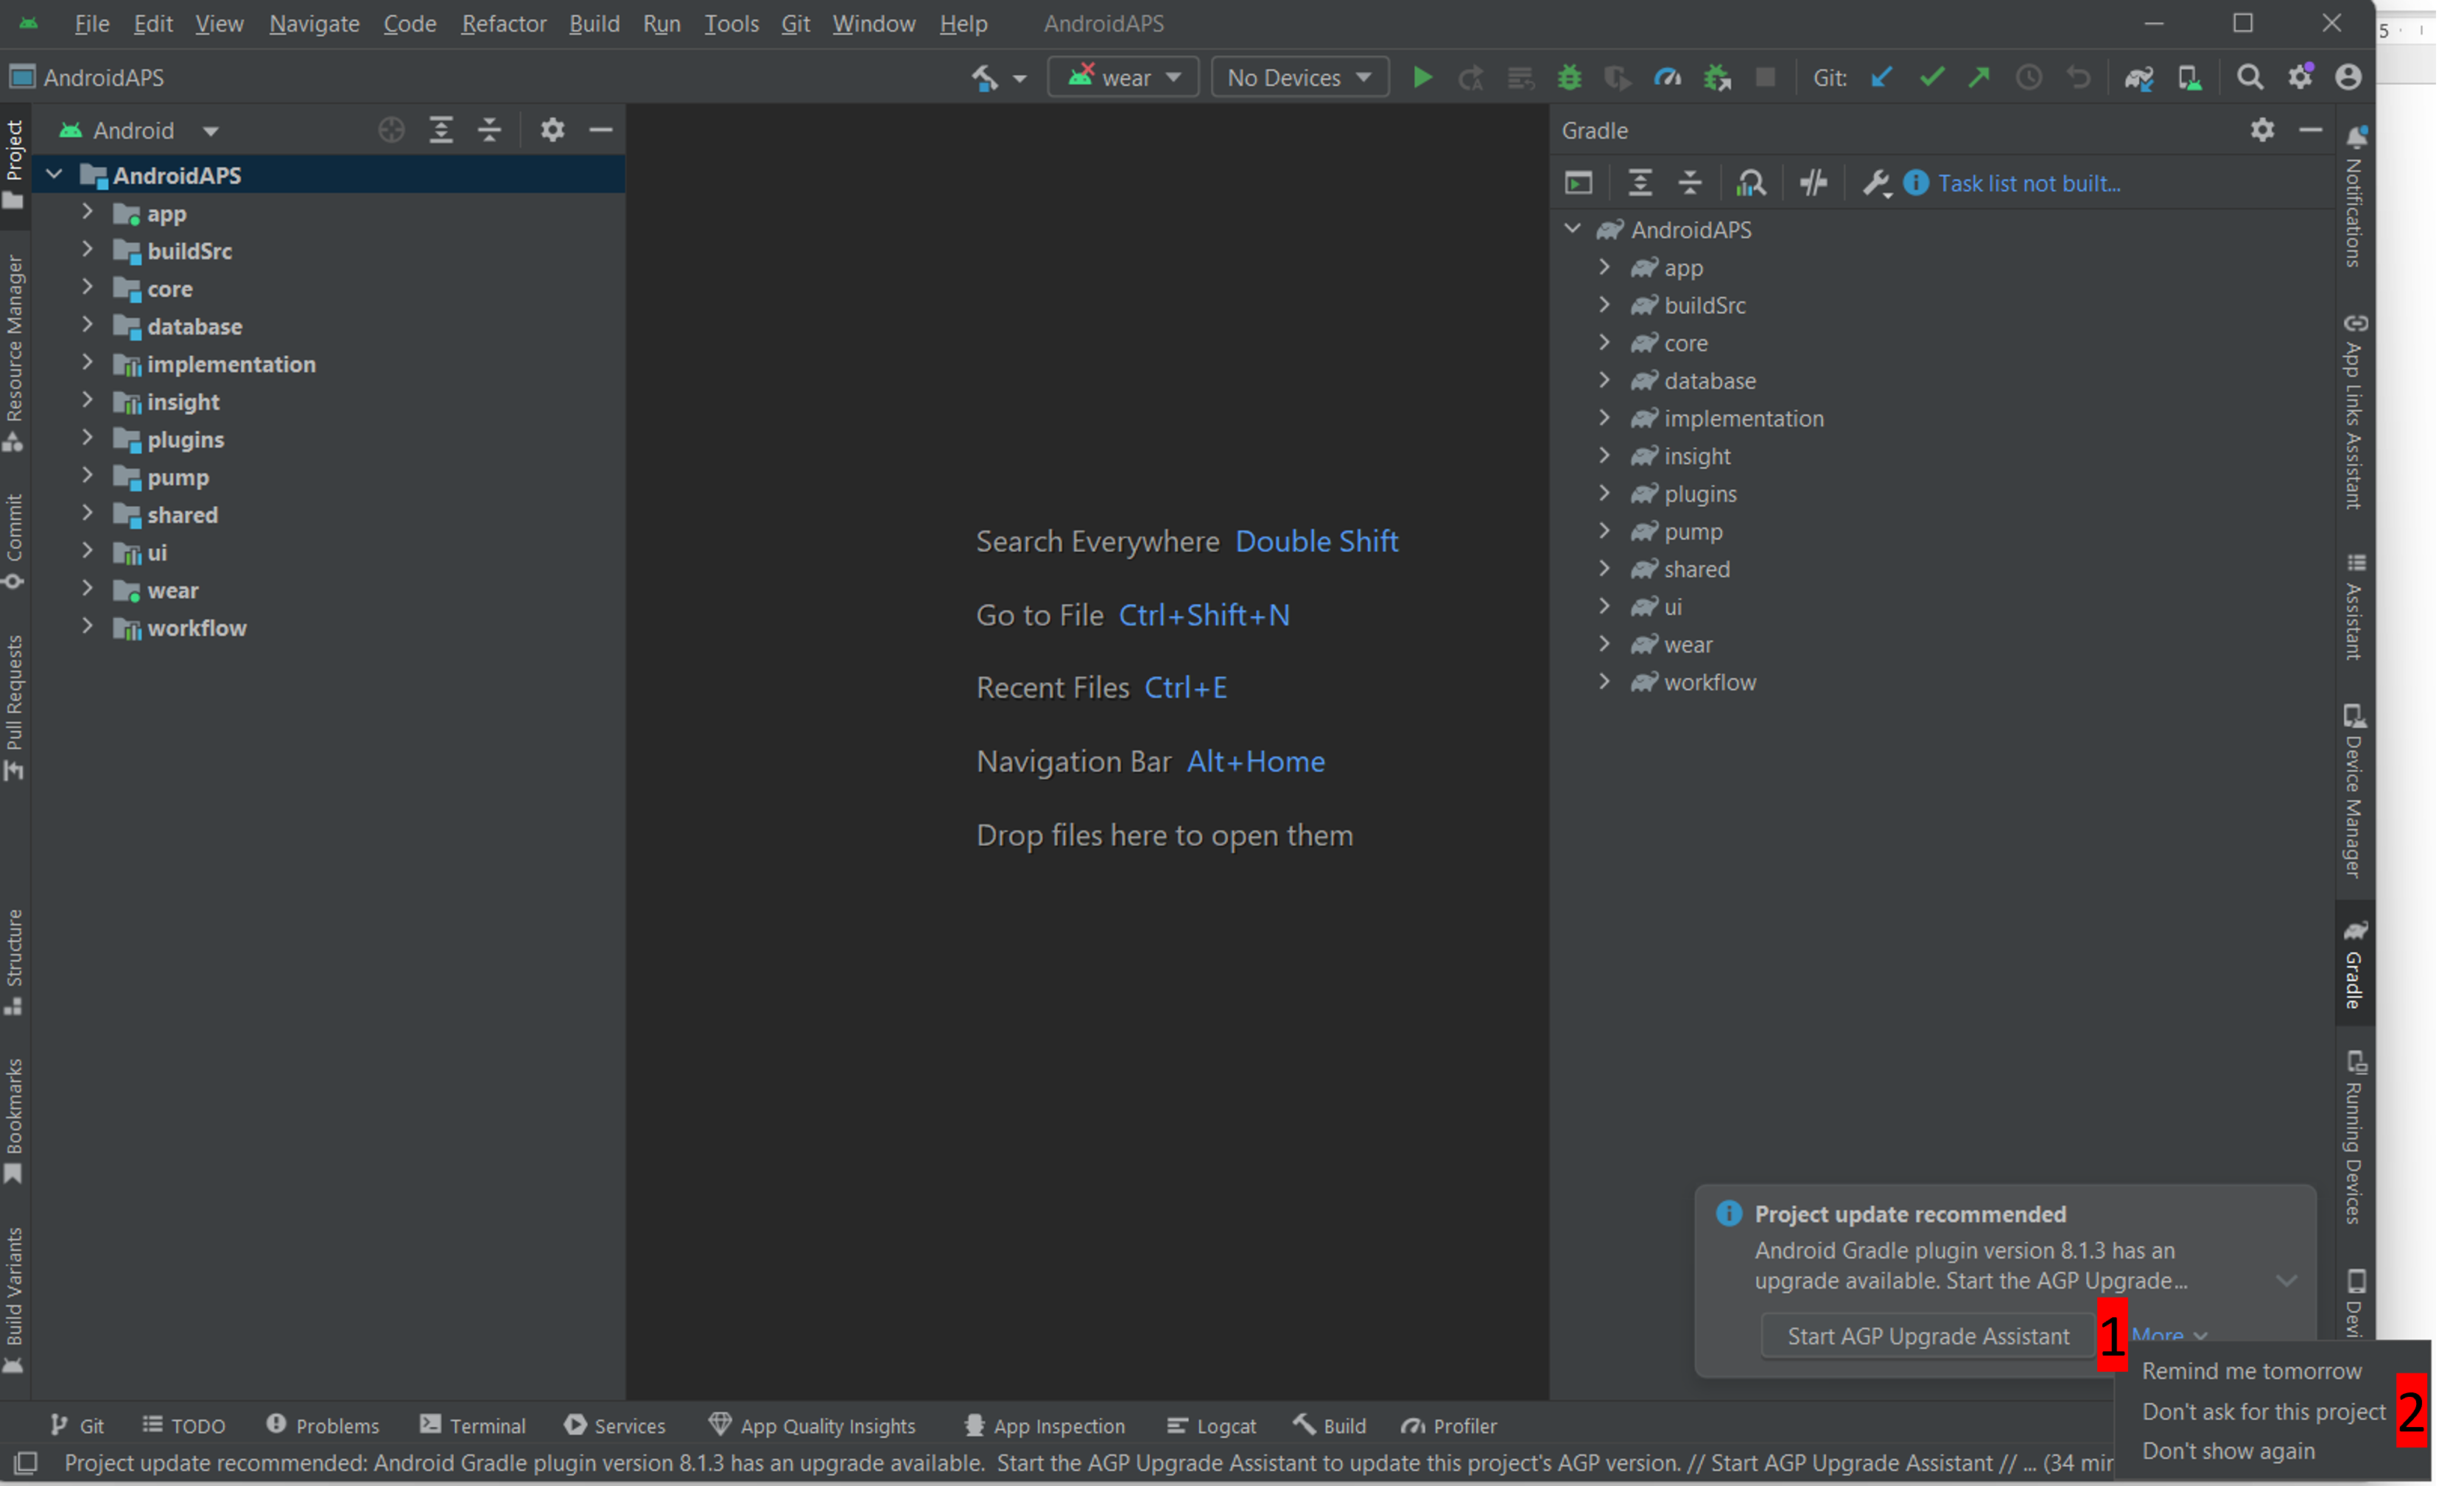Sync project with Gradle files icon
Image resolution: width=2464 pixels, height=1486 pixels.
coord(2139,77)
